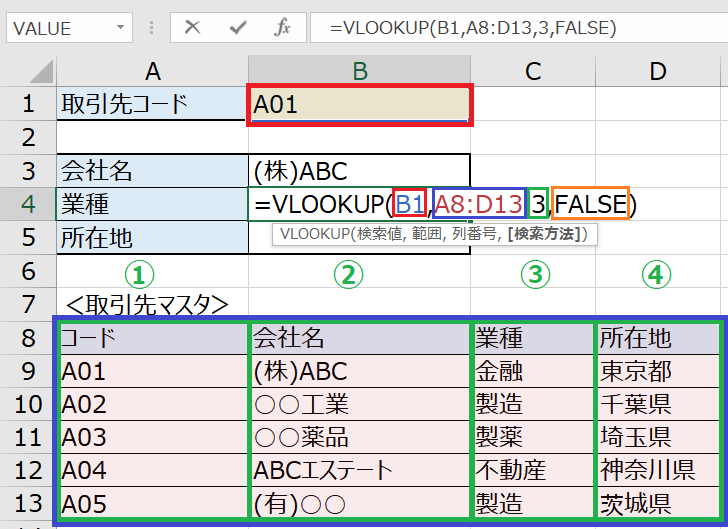Click header cell 所在地 in row 8
Image resolution: width=728 pixels, height=529 pixels.
658,338
